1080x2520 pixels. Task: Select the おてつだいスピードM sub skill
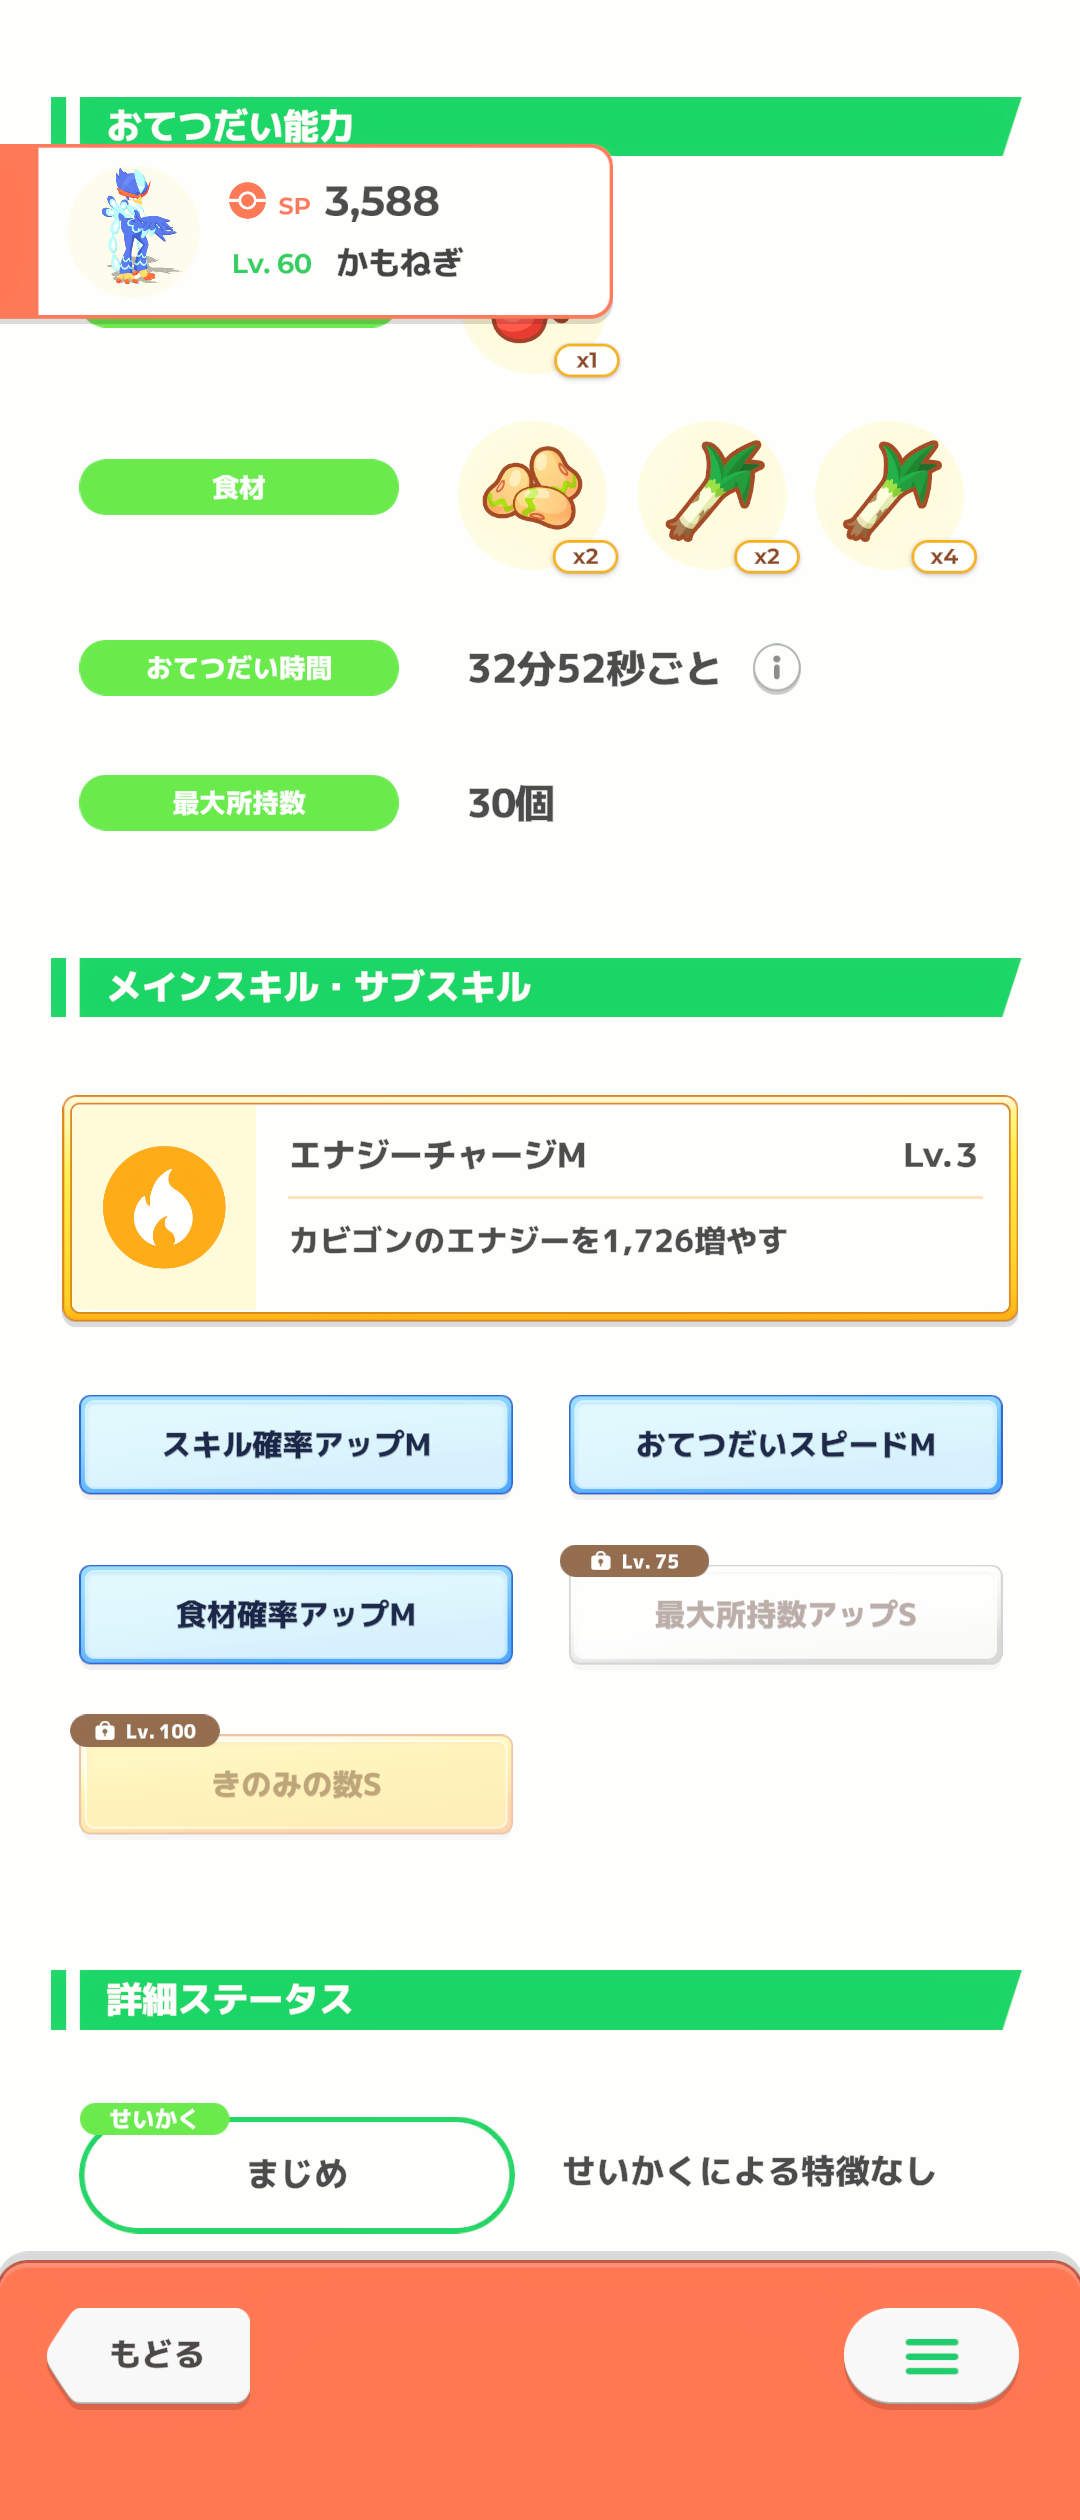click(786, 1444)
